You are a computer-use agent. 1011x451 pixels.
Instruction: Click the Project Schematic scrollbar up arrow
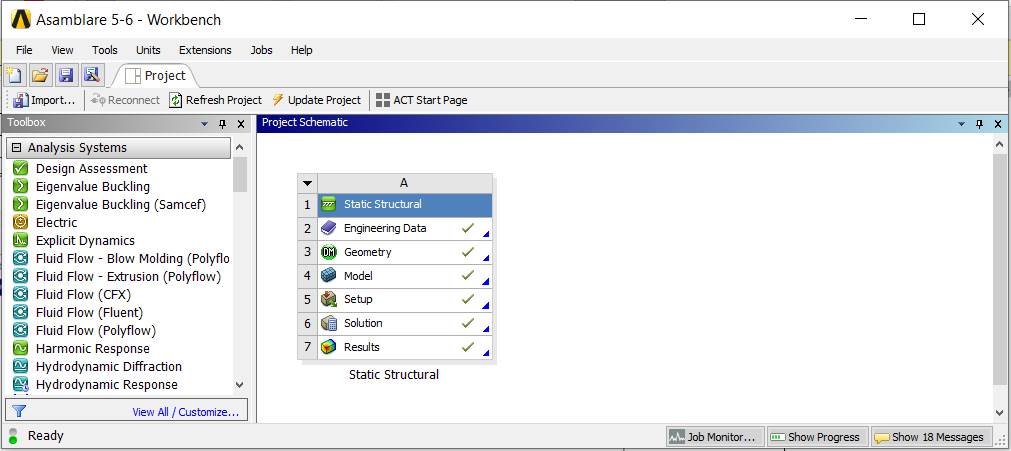(999, 145)
